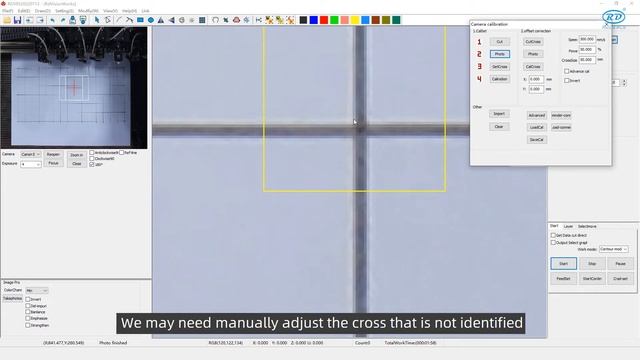Click the vertical mirror triangle icon

tap(161, 20)
